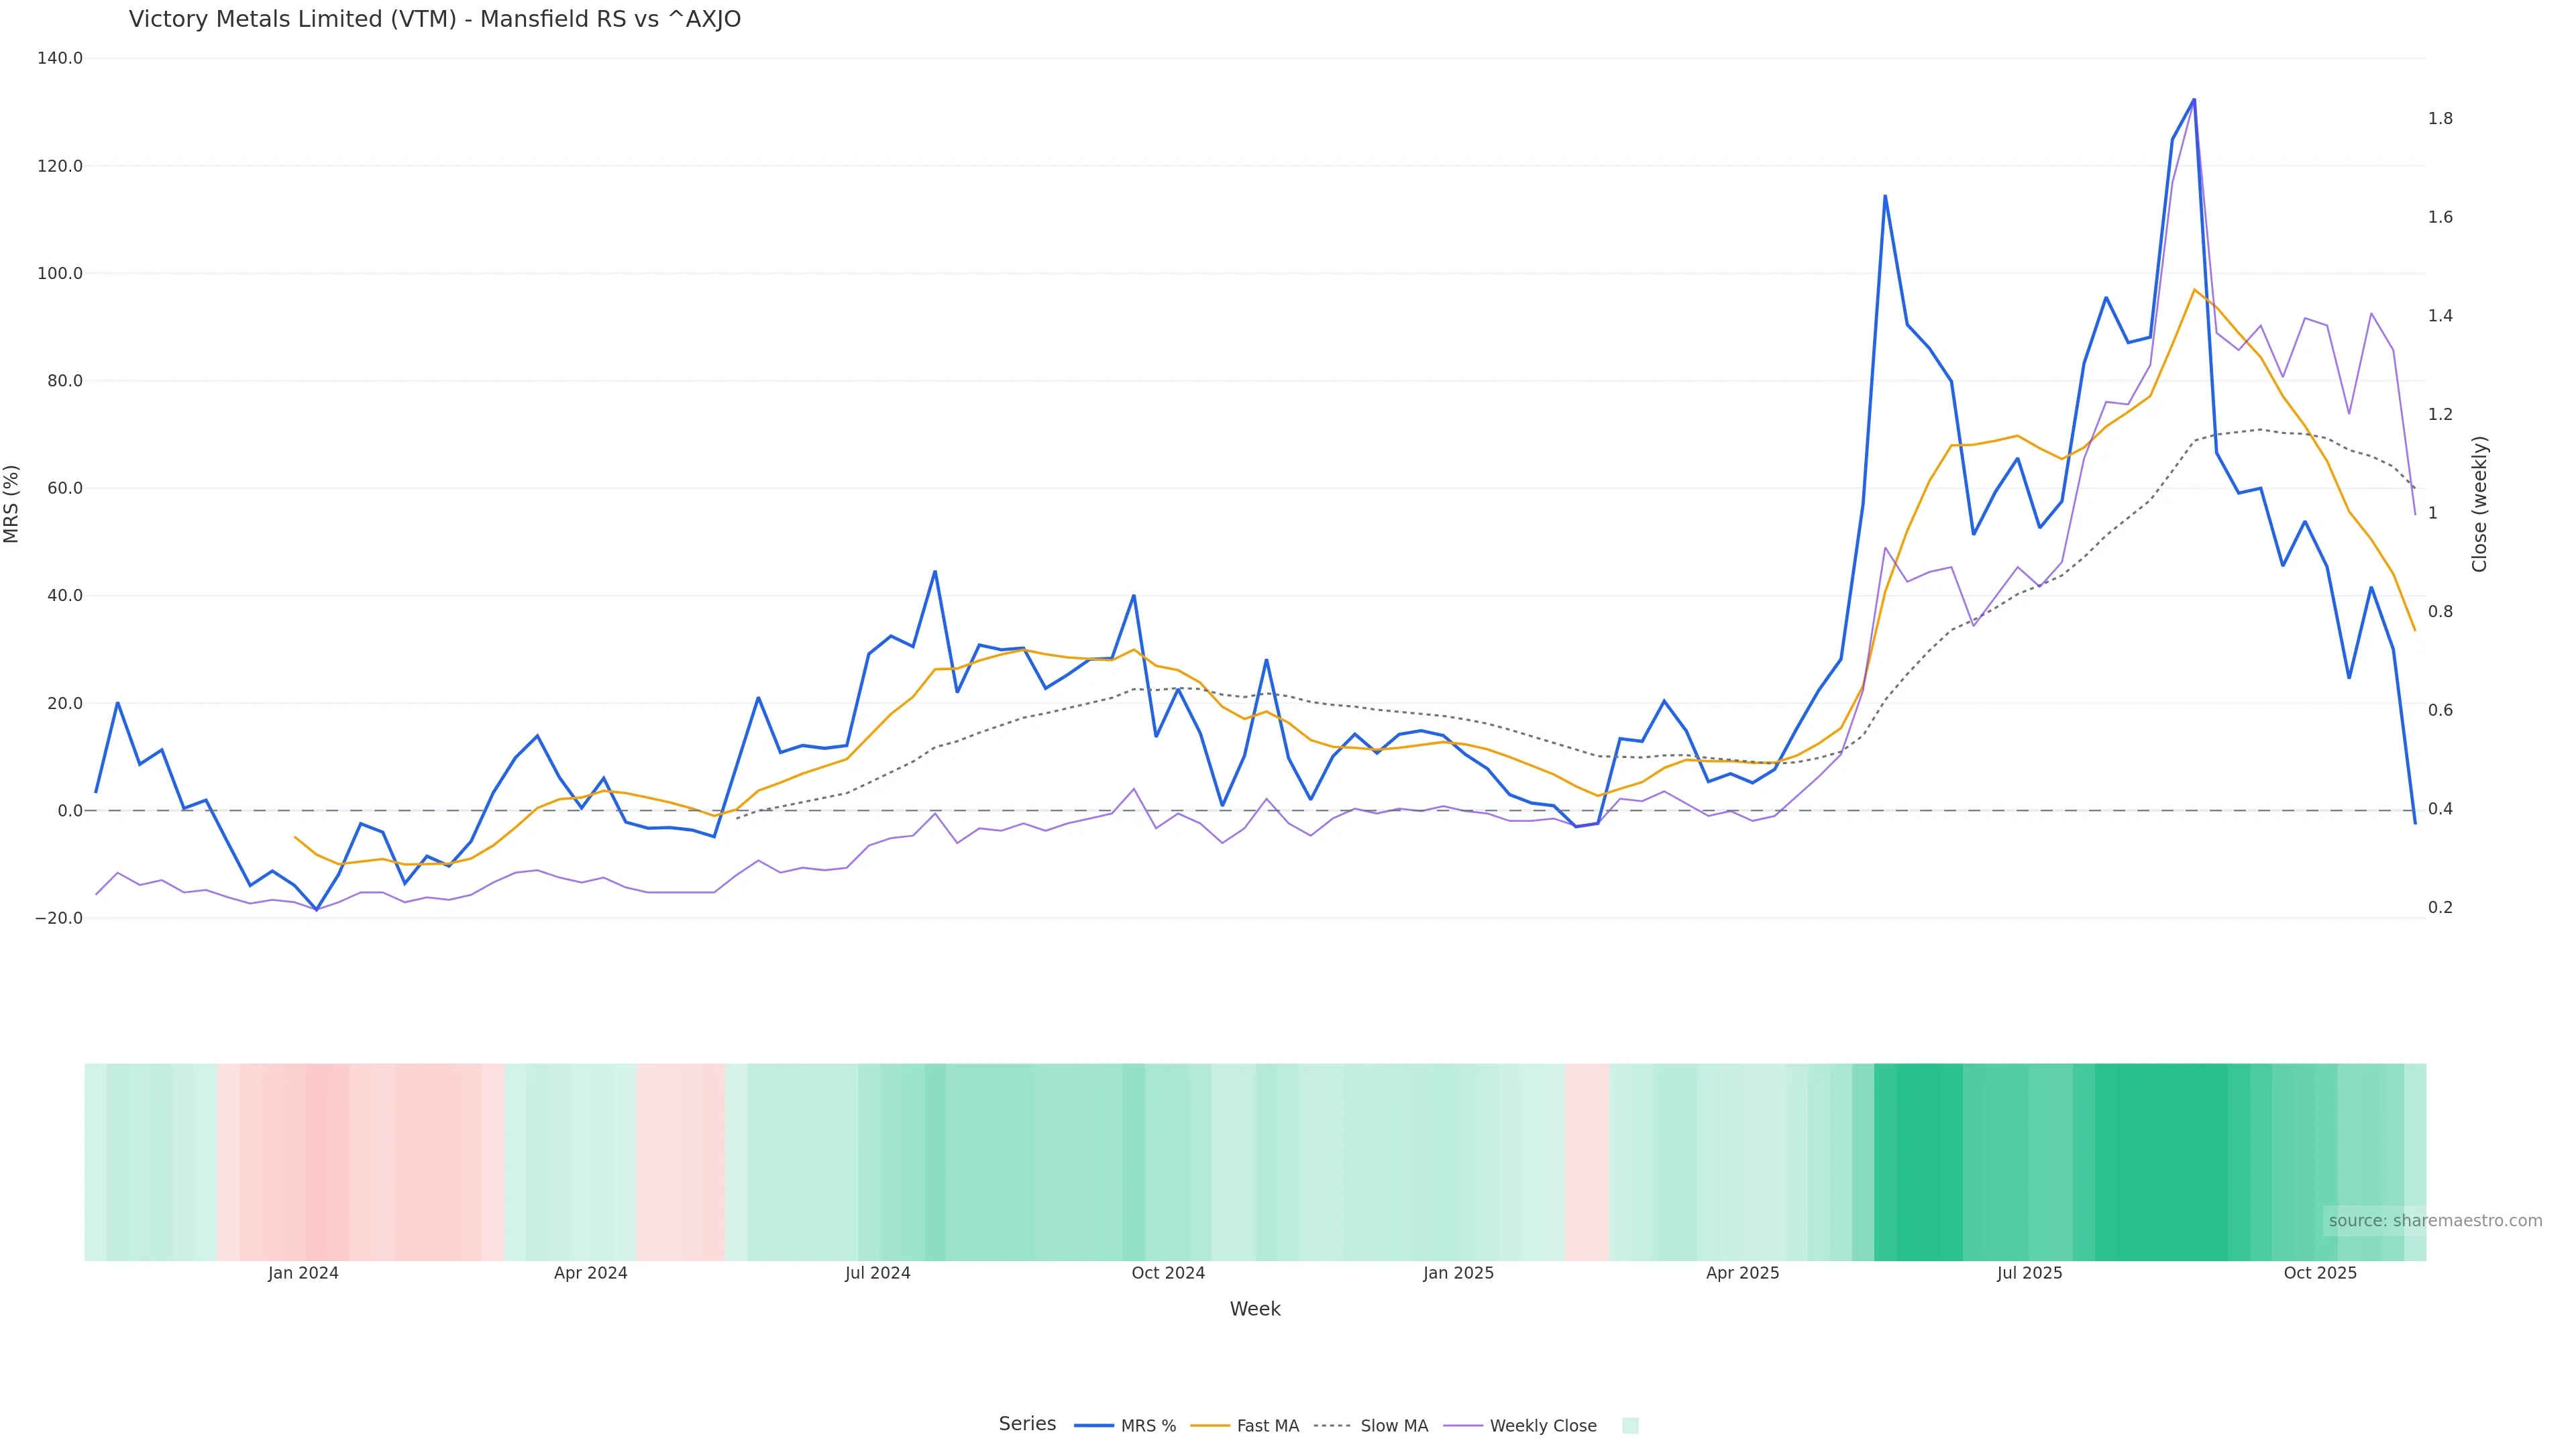Click the MRS (%) y-axis title
Image resolution: width=2576 pixels, height=1449 pixels.
pyautogui.click(x=12, y=504)
